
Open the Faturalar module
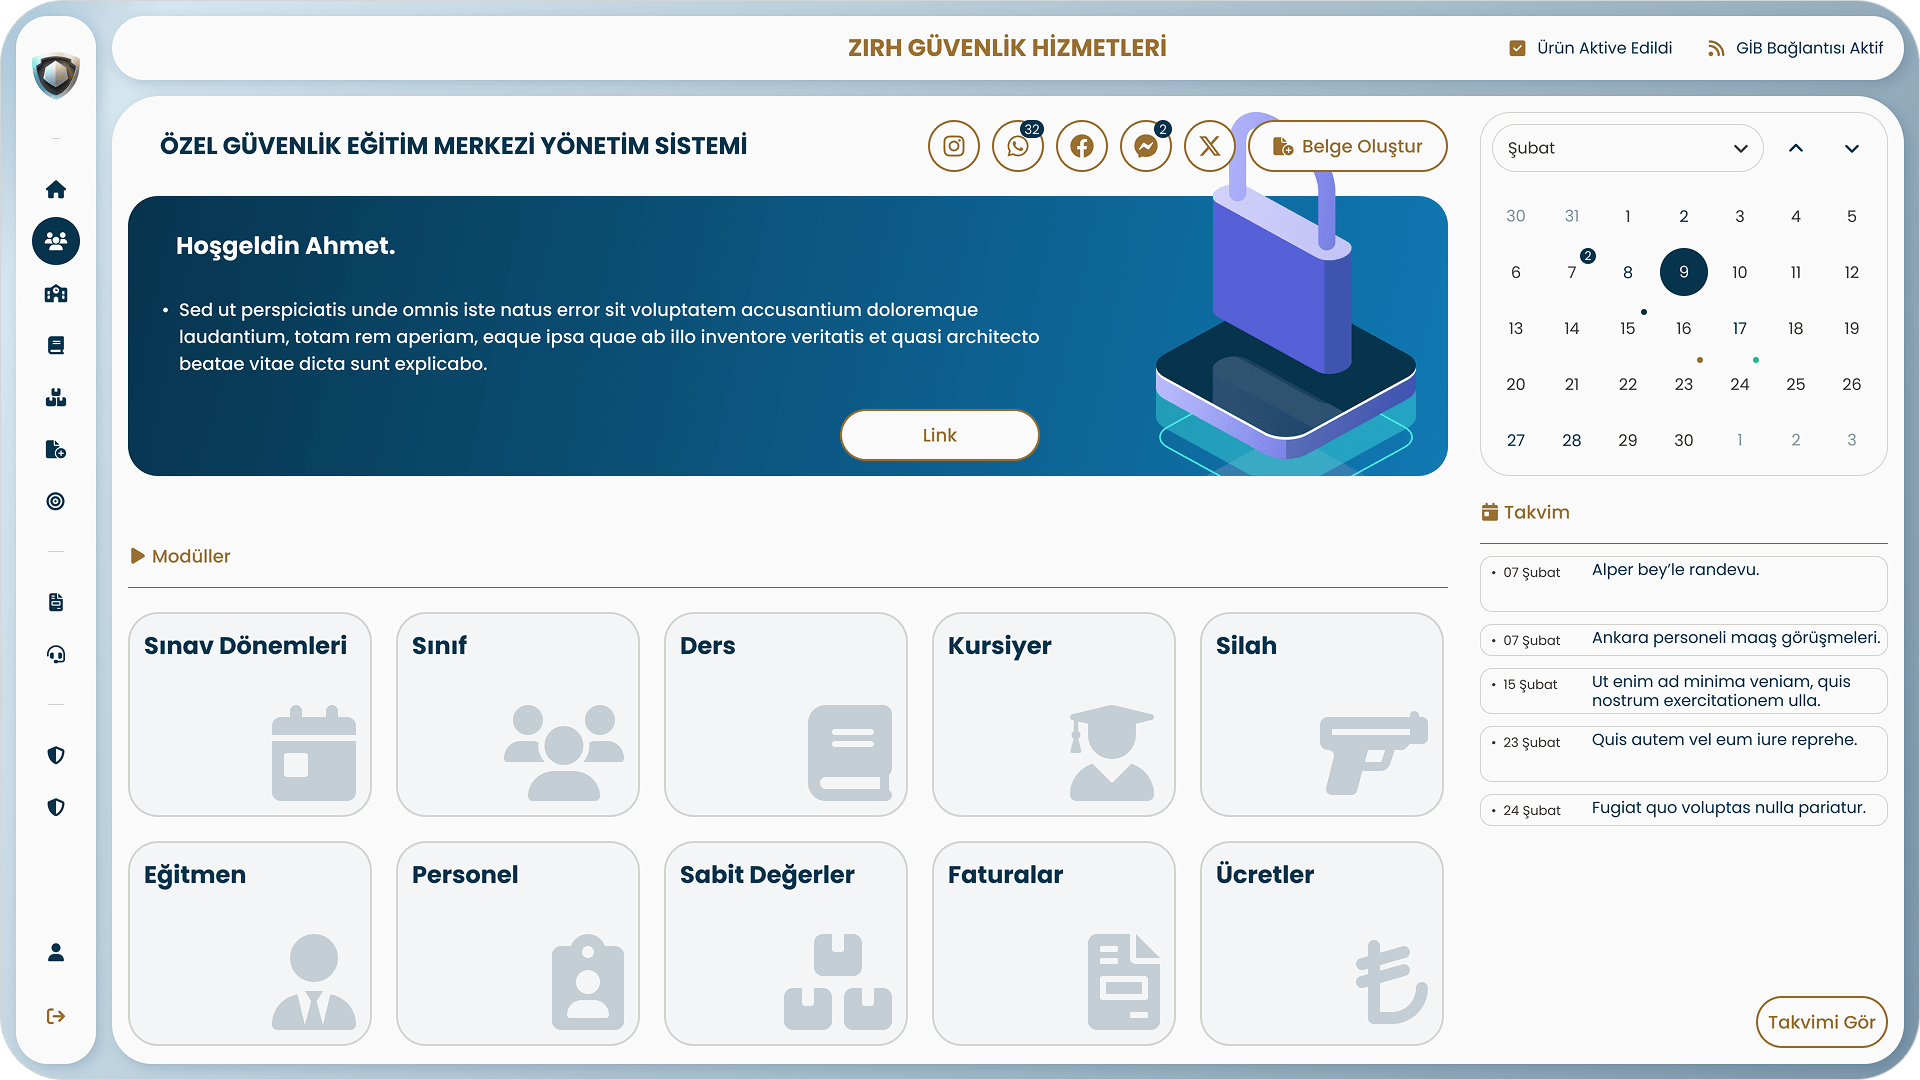click(1053, 943)
